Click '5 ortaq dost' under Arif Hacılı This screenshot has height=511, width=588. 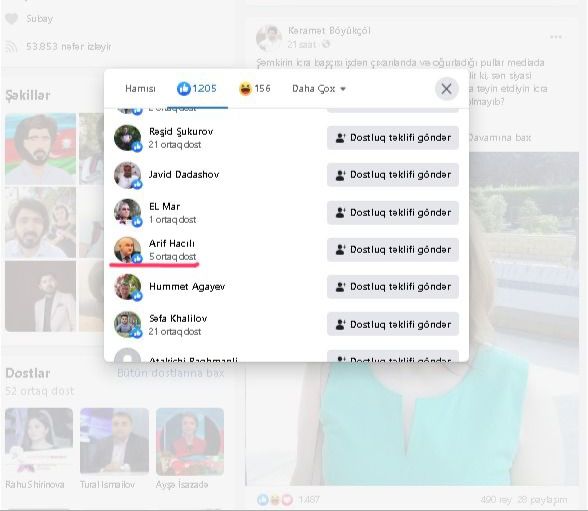pos(172,256)
